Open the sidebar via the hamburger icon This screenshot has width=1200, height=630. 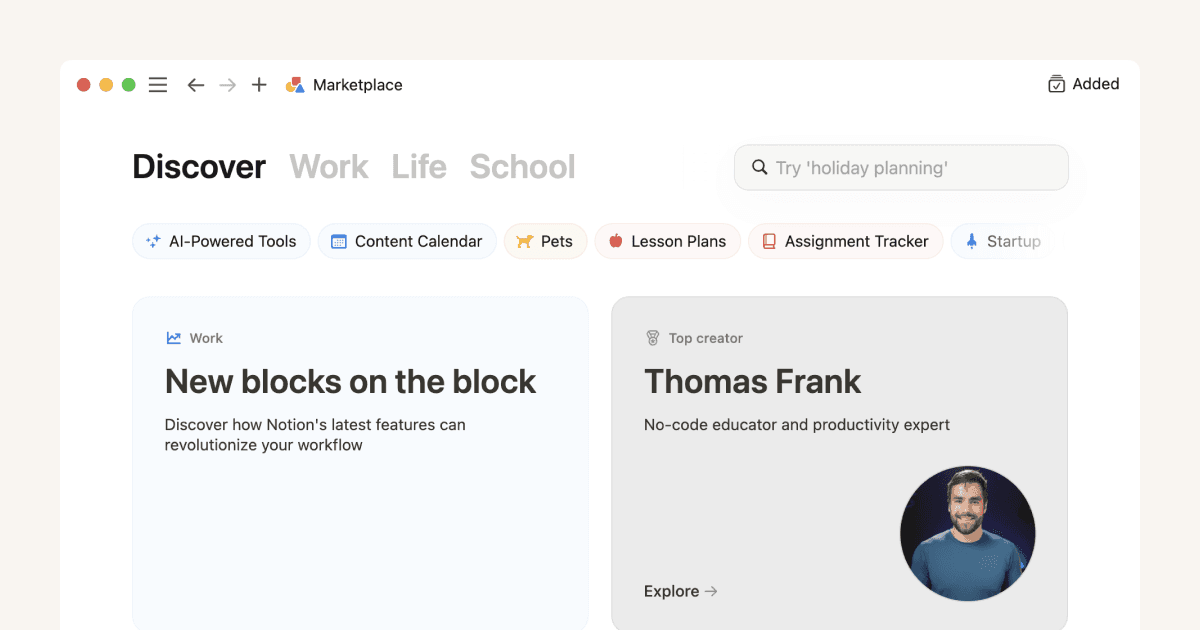[157, 84]
